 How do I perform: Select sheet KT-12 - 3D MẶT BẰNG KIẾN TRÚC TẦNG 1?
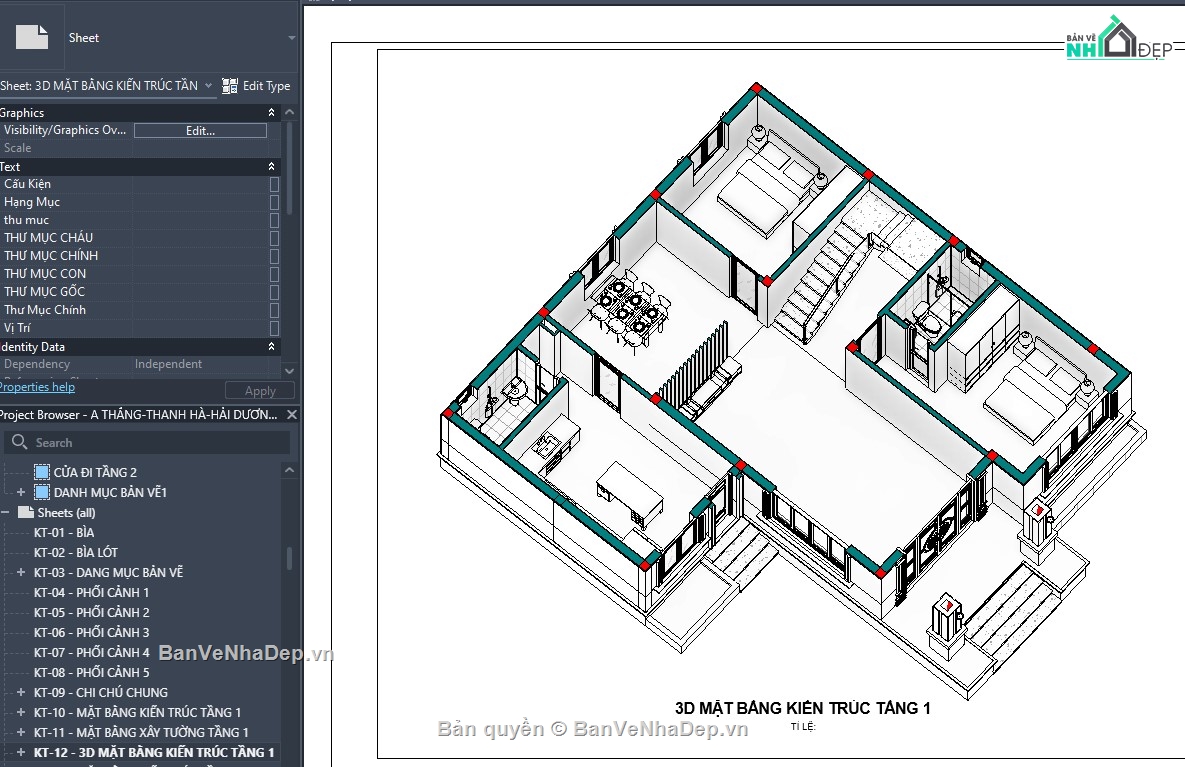click(154, 752)
